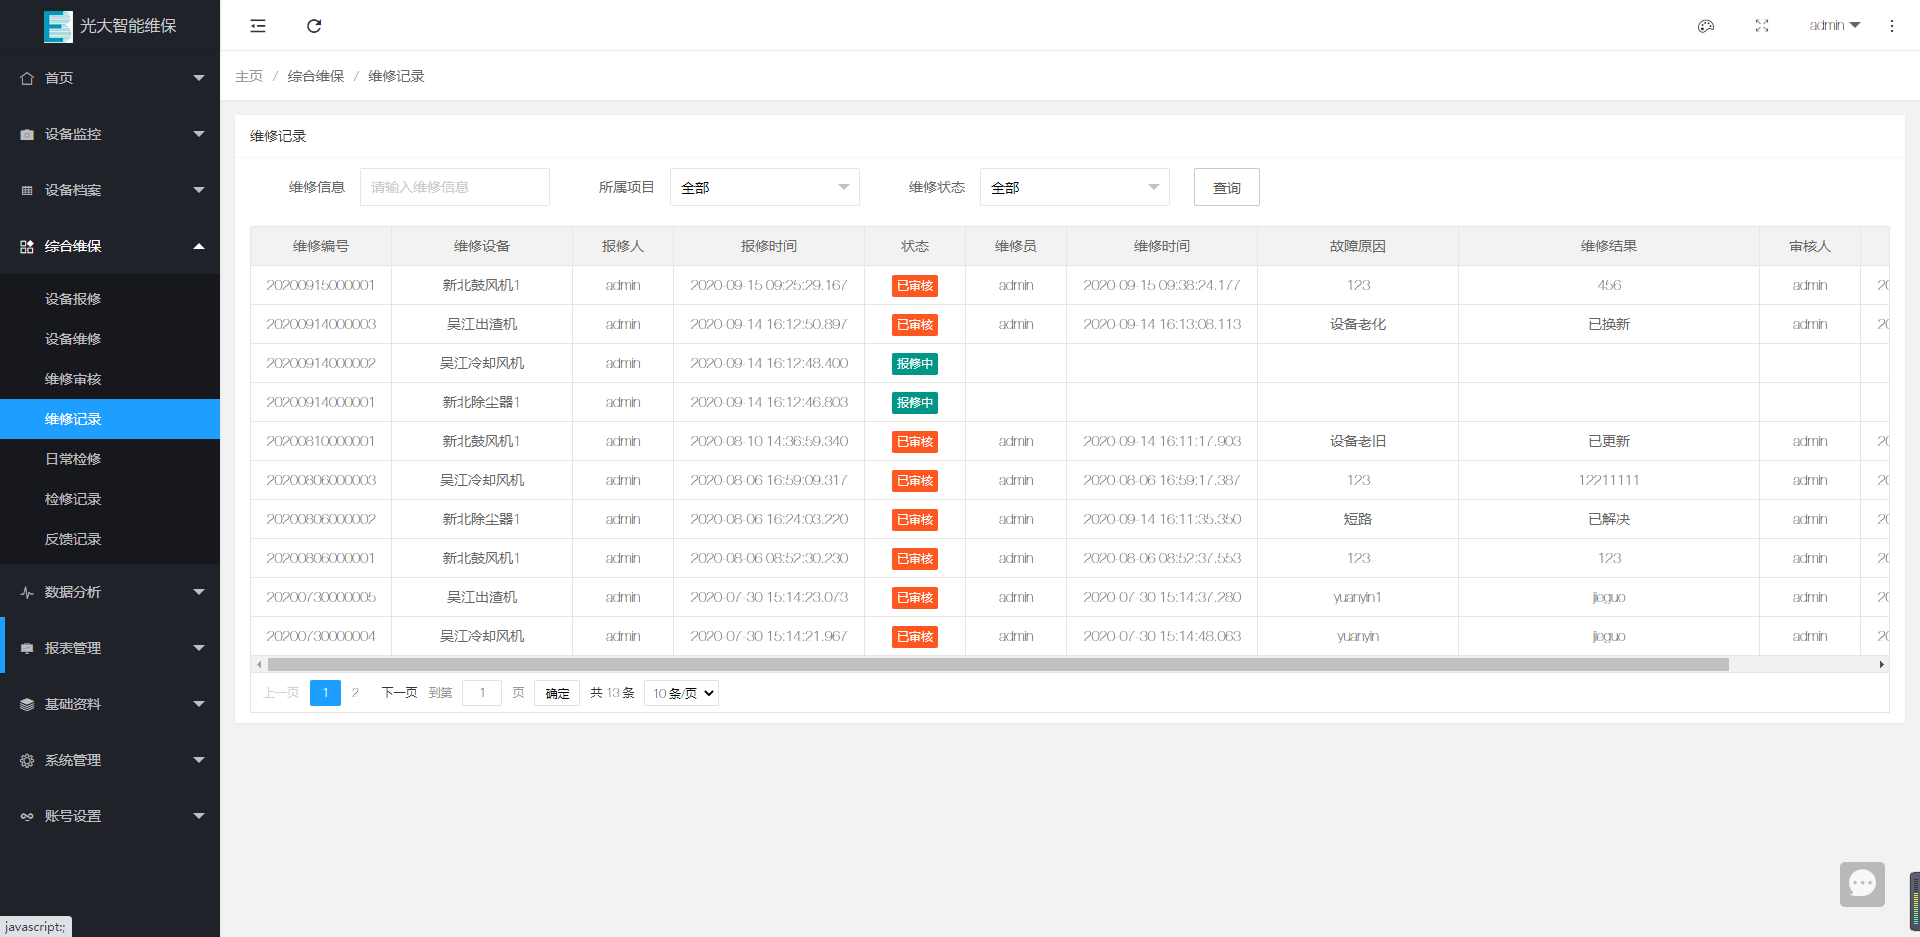Focus the 维修信息 search input

point(455,187)
